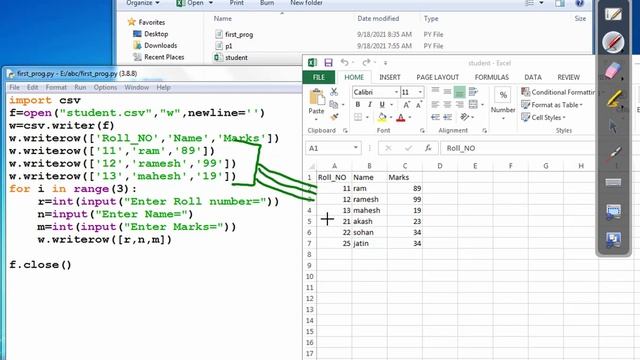The height and width of the screenshot is (360, 640).
Task: Click the Percent number format icon
Action: tap(503, 95)
